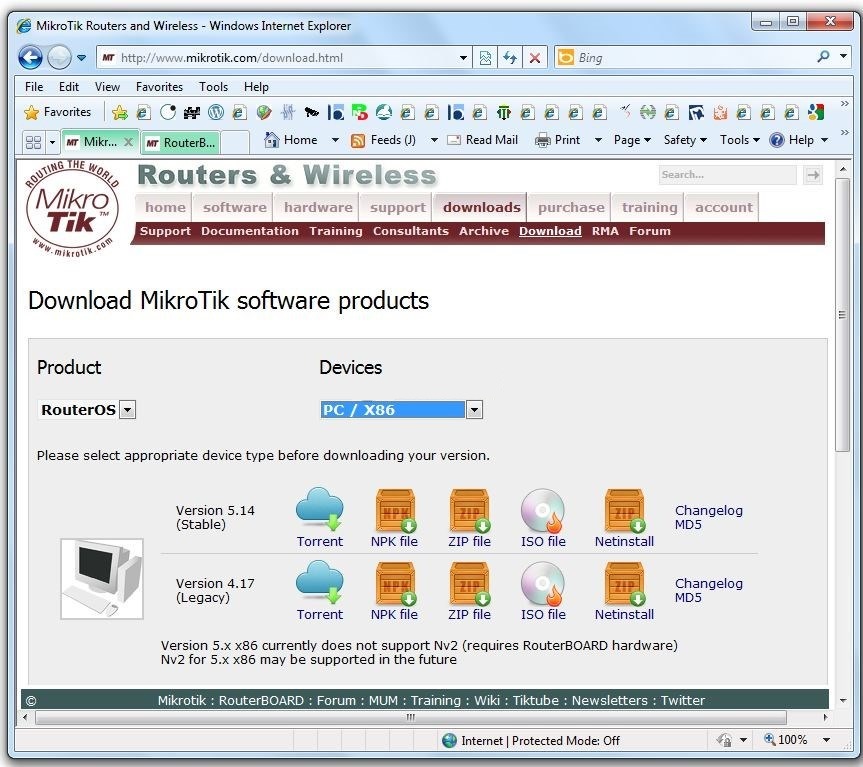863x767 pixels.
Task: Click the Torrent icon for Version 4.17
Action: click(x=319, y=582)
